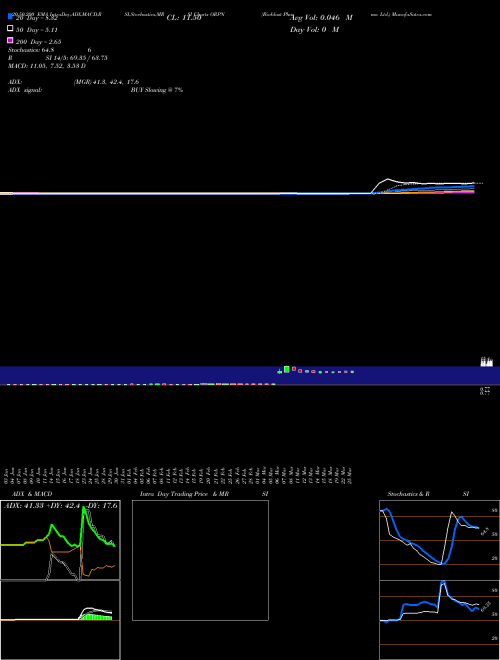500x660 pixels.
Task: Click the blue 20 Day EMA legend swatch
Action: pos(10,17)
